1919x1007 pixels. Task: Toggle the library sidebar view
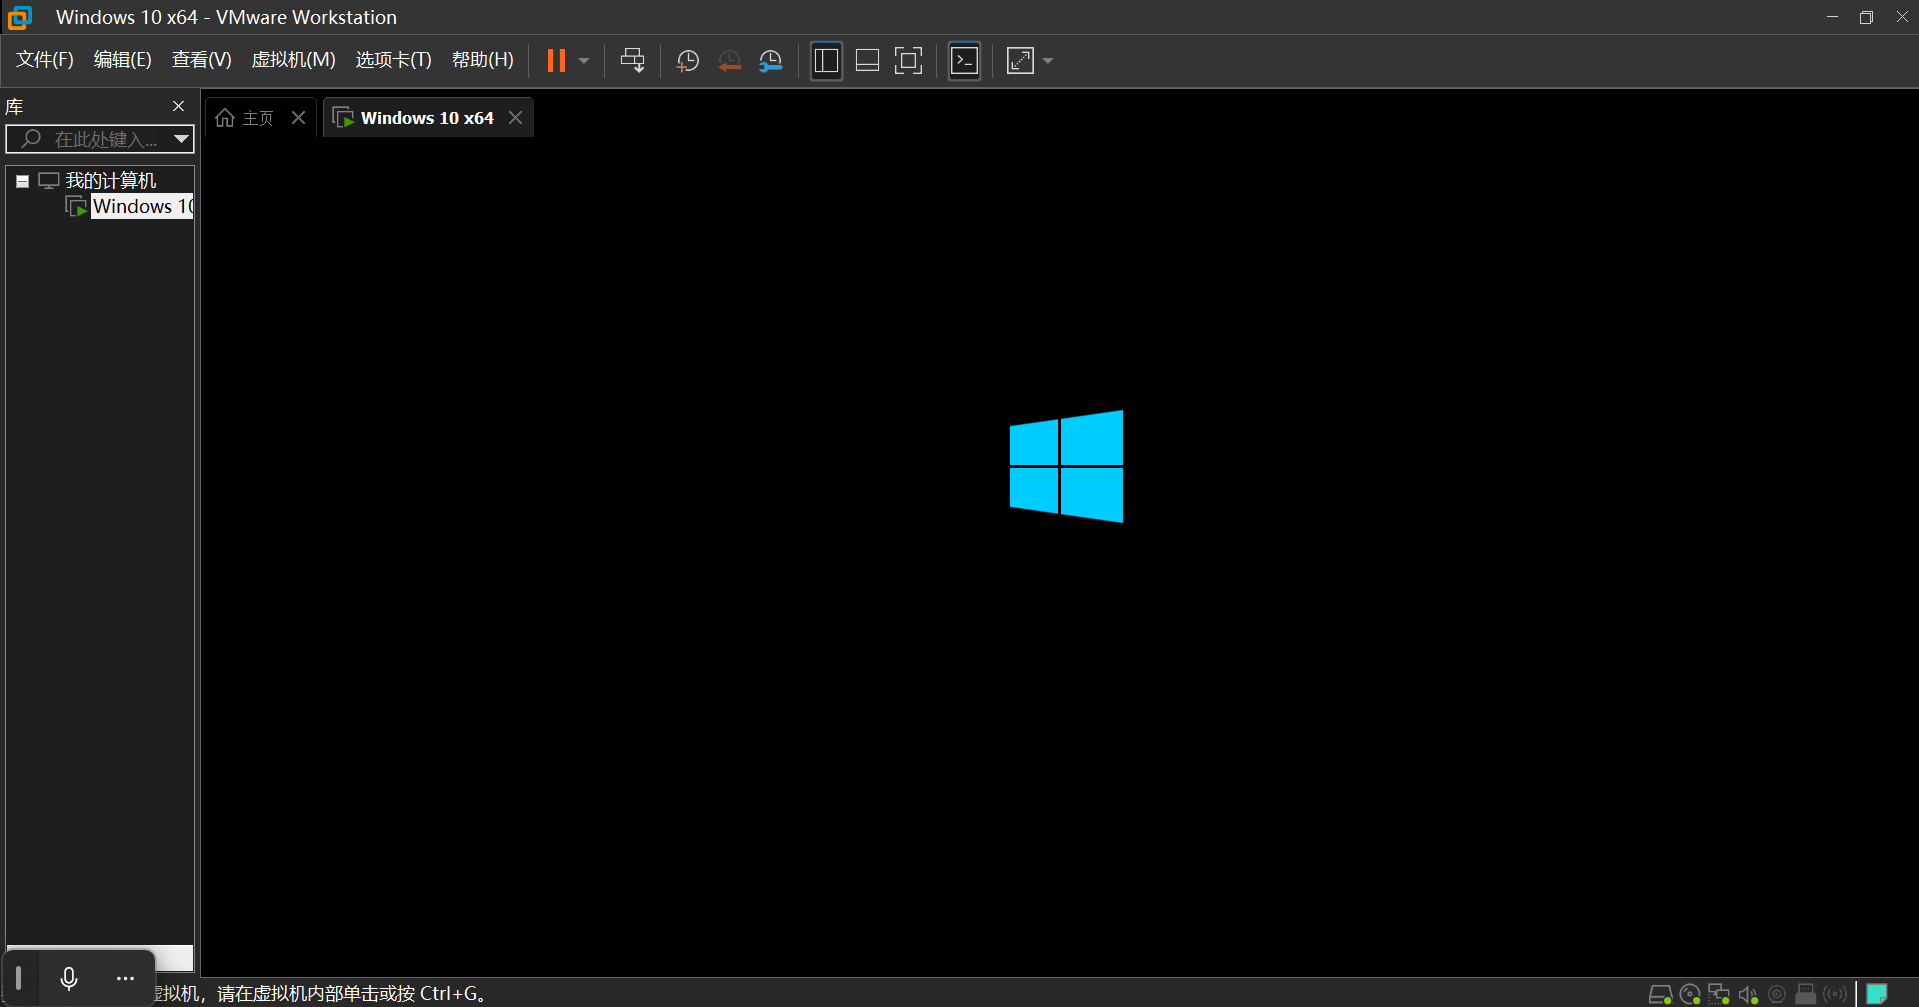point(826,61)
